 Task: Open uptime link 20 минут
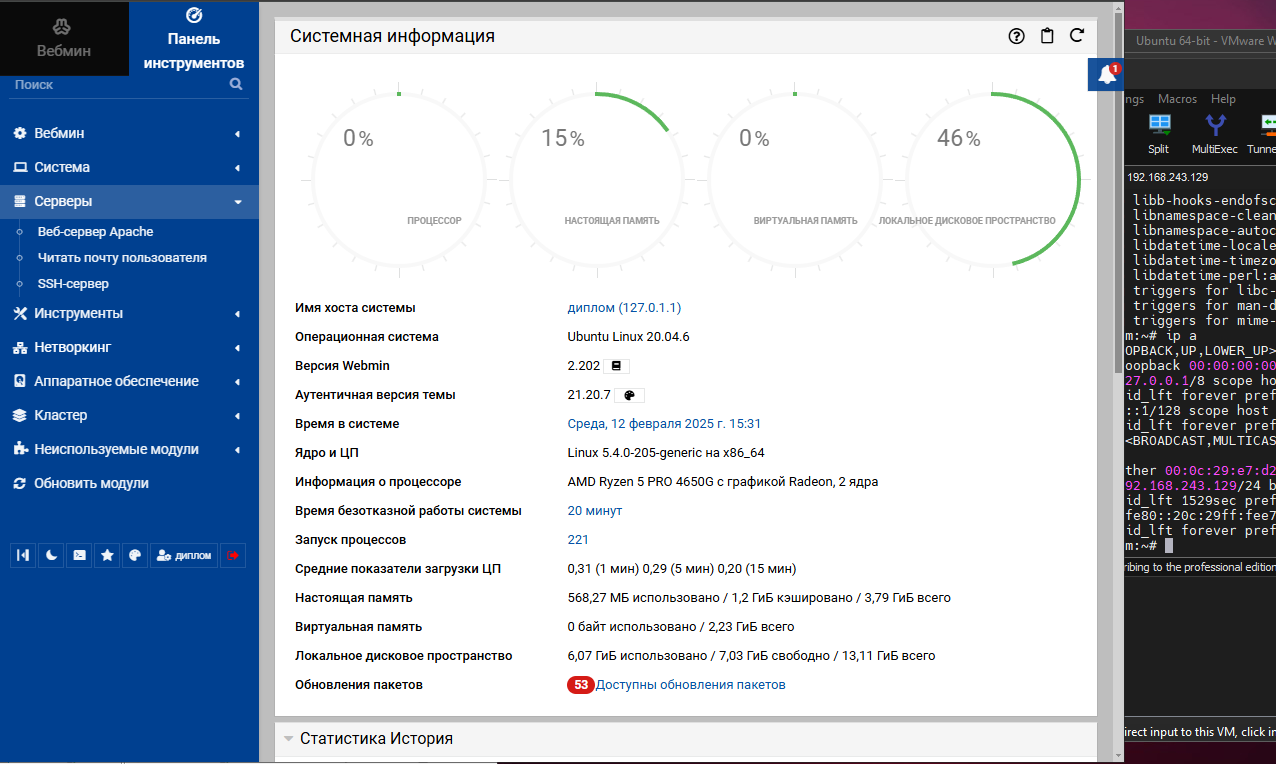595,511
